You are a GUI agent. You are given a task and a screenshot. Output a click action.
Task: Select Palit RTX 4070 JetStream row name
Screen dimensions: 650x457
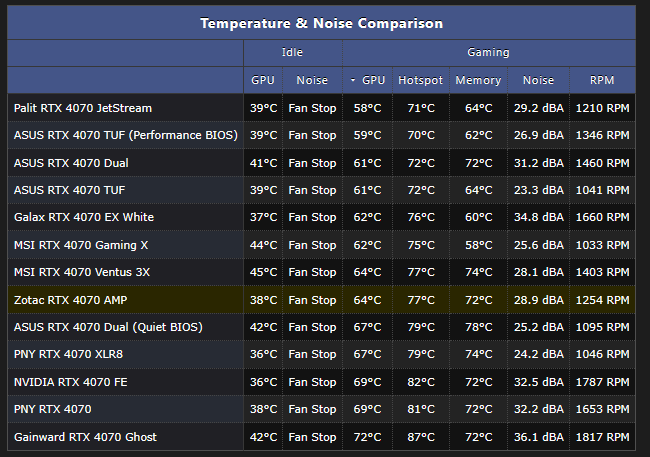pyautogui.click(x=83, y=108)
